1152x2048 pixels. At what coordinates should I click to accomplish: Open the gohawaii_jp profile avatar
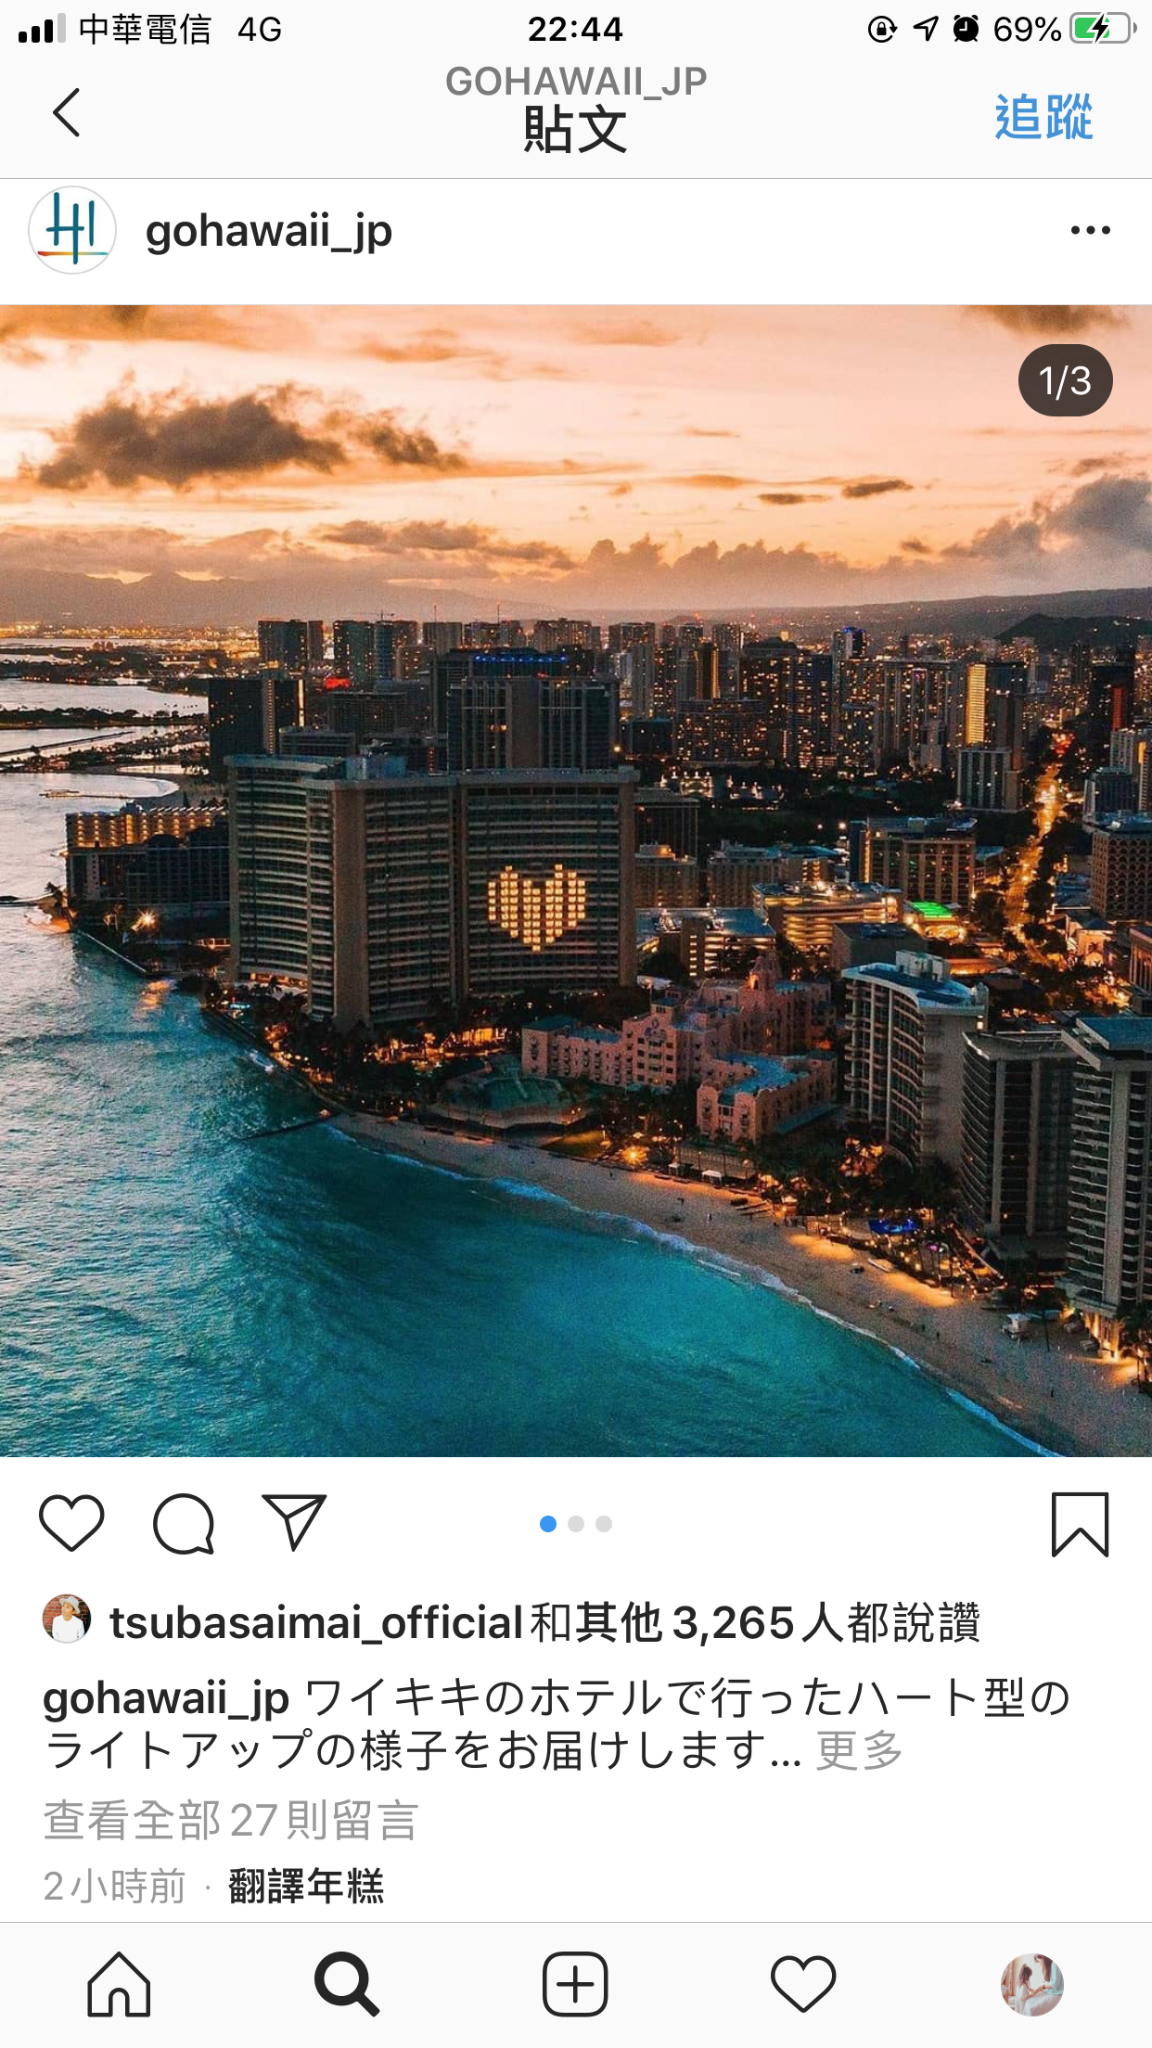pyautogui.click(x=72, y=231)
